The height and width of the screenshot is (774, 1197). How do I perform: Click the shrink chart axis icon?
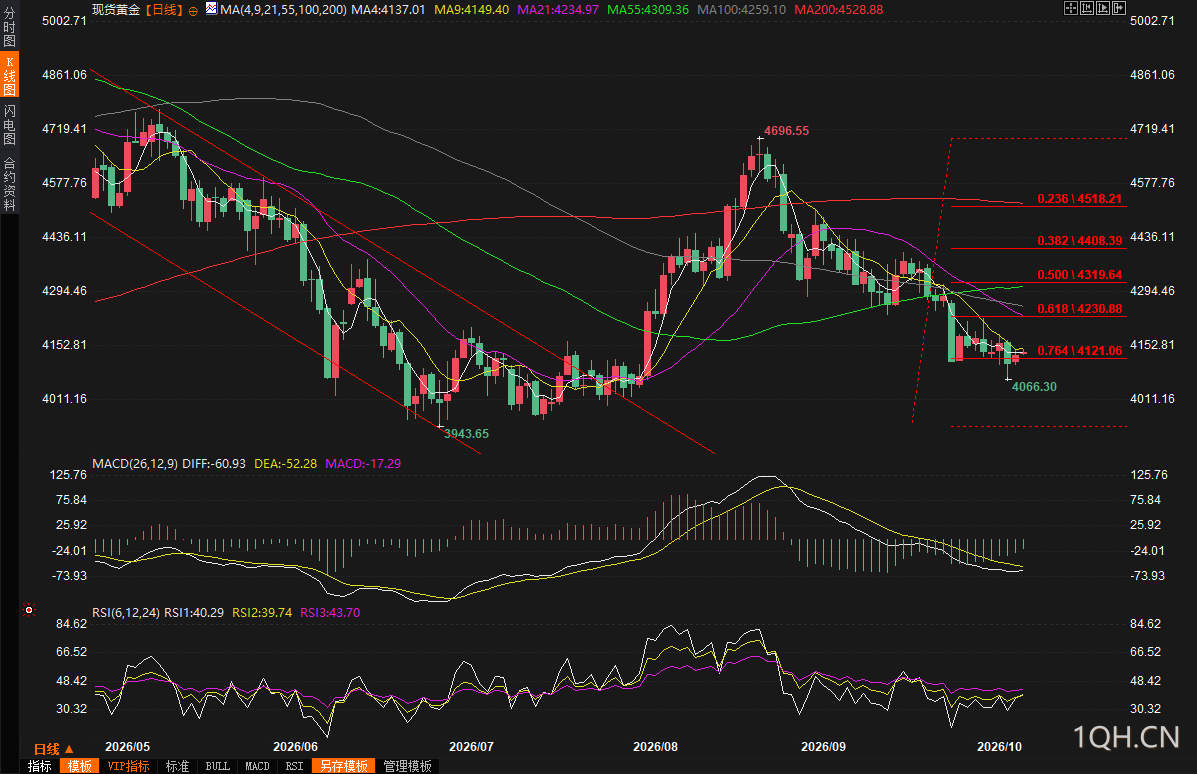tap(1087, 8)
